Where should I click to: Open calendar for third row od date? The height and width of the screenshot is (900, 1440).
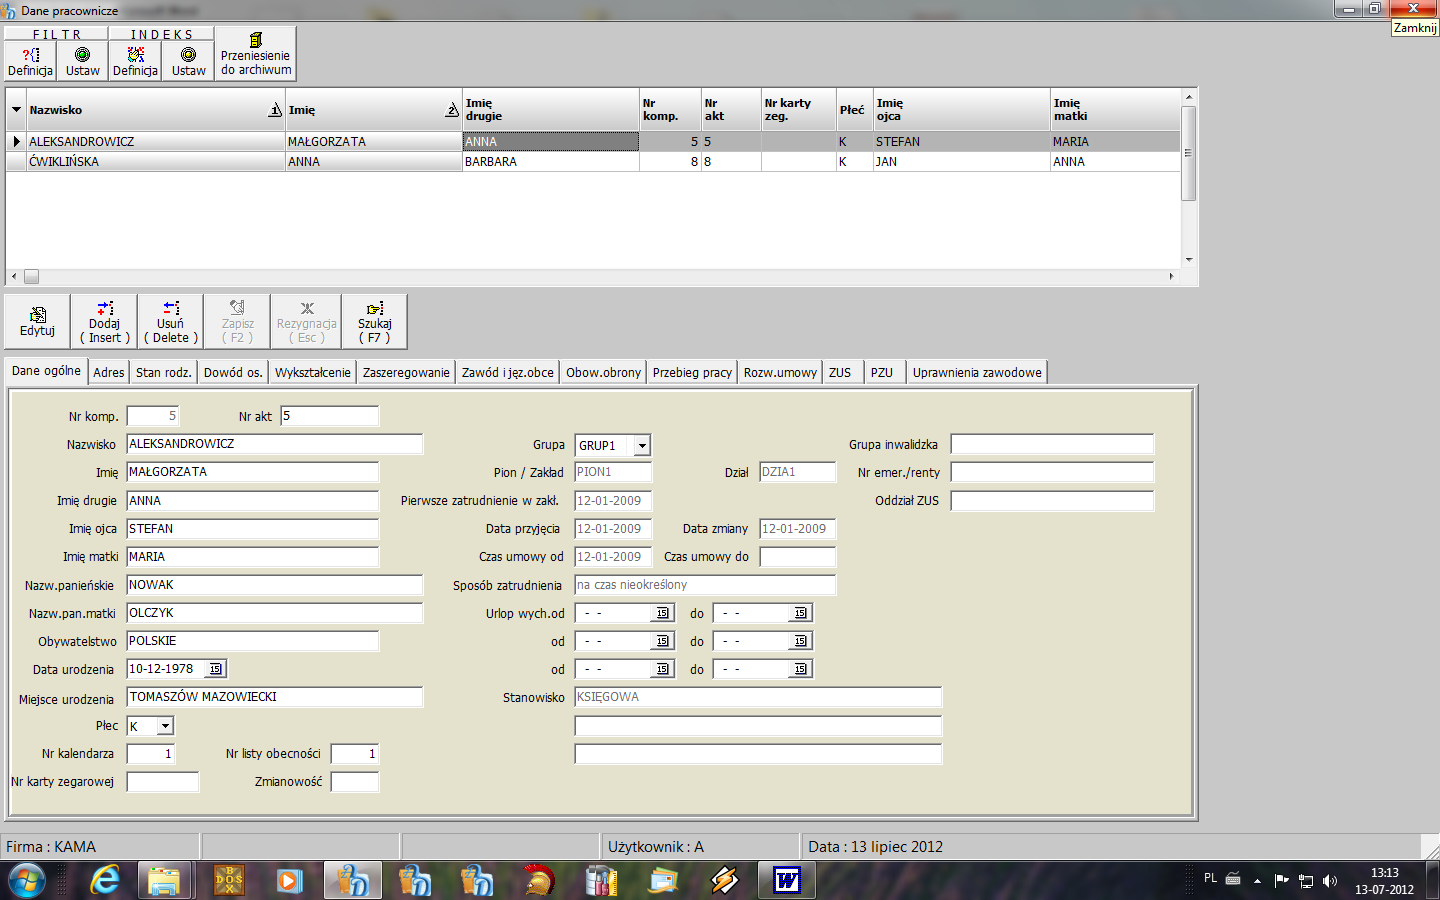(x=662, y=669)
